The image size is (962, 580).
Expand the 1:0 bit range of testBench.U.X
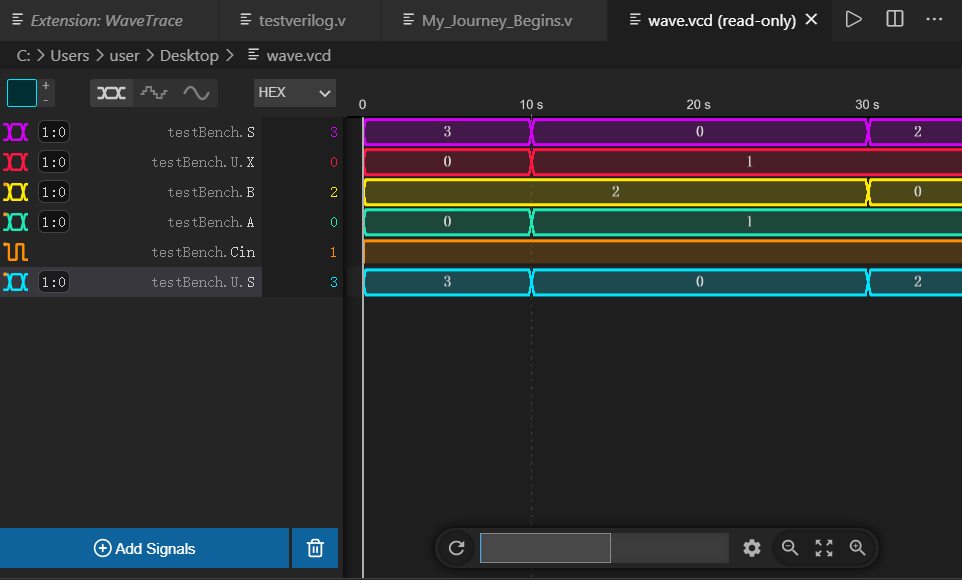tap(54, 162)
